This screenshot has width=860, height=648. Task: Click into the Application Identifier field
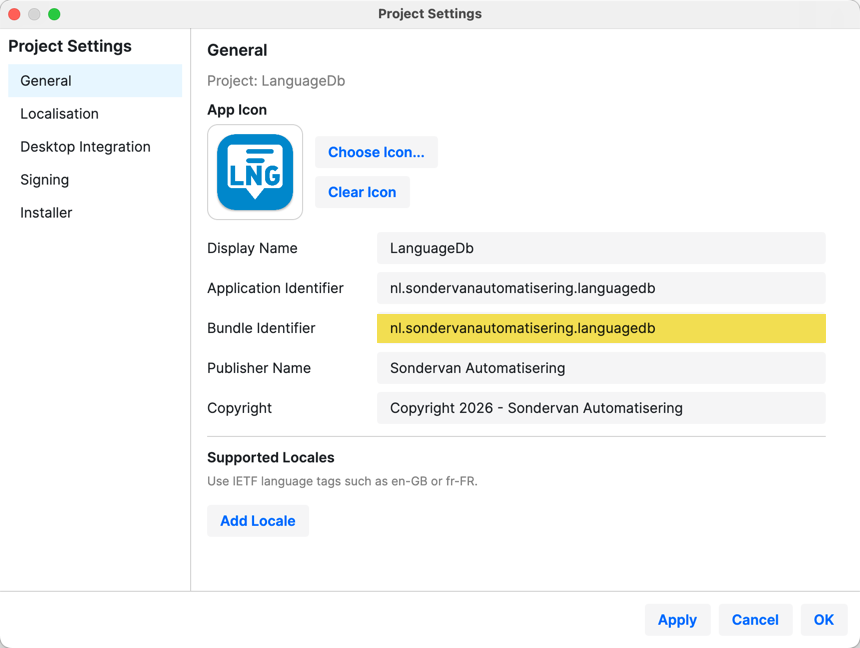601,288
